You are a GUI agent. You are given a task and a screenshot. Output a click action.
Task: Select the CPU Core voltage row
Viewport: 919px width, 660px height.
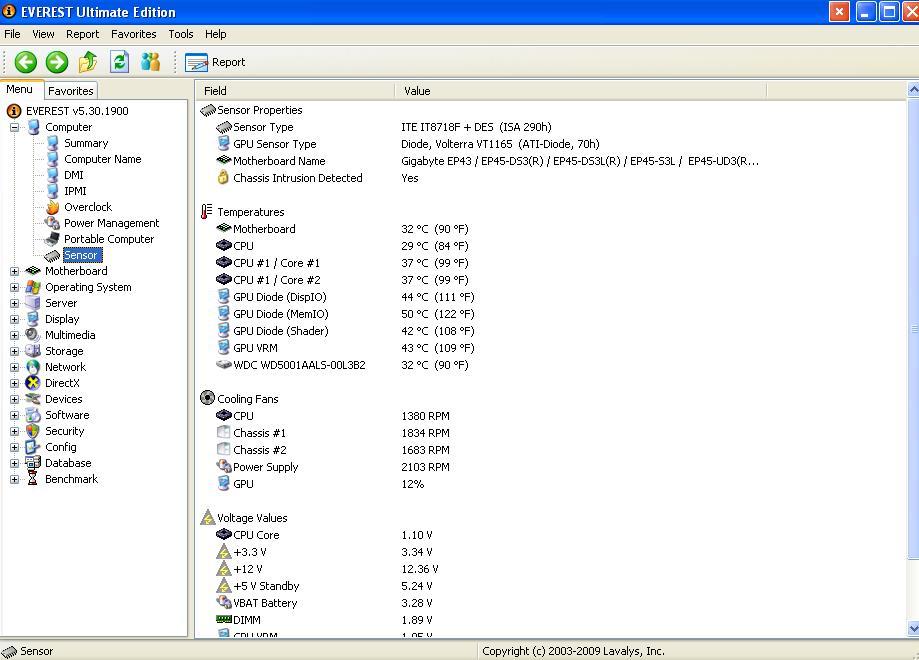[x=256, y=535]
